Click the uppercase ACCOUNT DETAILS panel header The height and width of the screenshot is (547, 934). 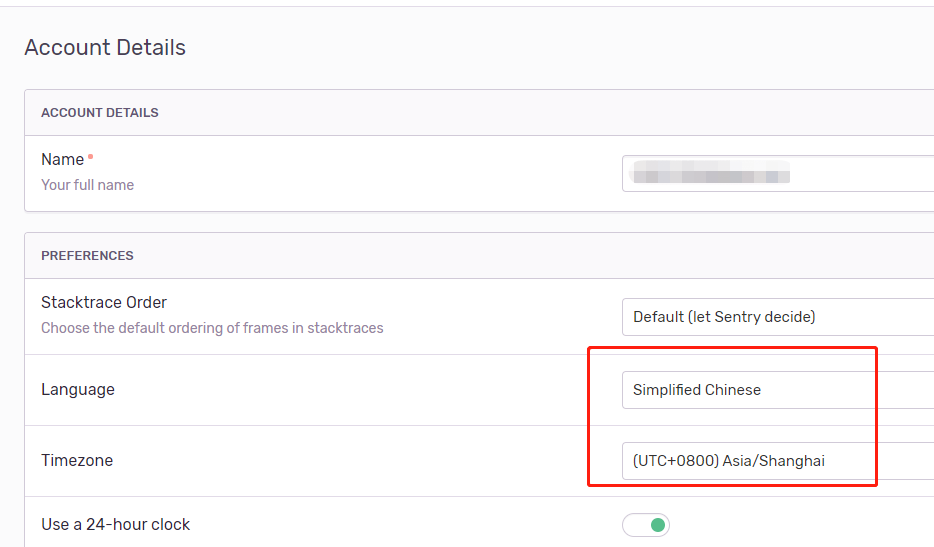[99, 113]
